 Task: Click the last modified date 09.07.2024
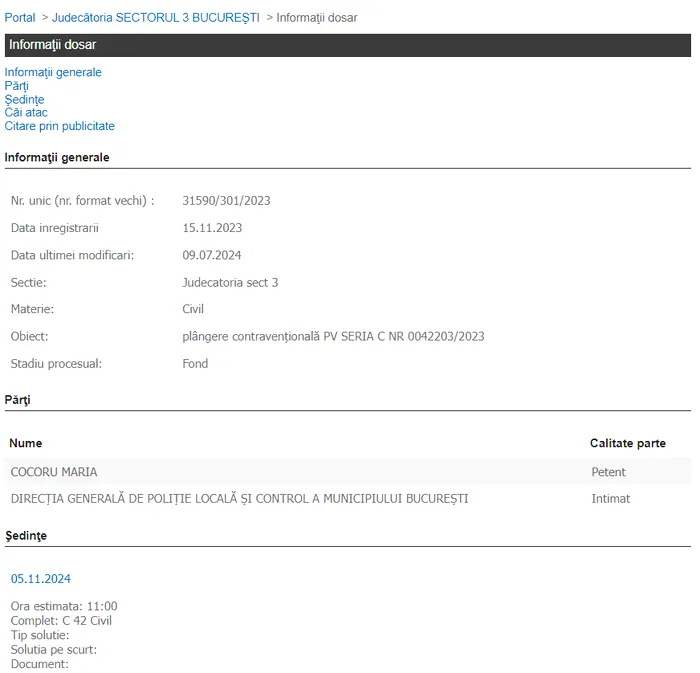tap(212, 255)
